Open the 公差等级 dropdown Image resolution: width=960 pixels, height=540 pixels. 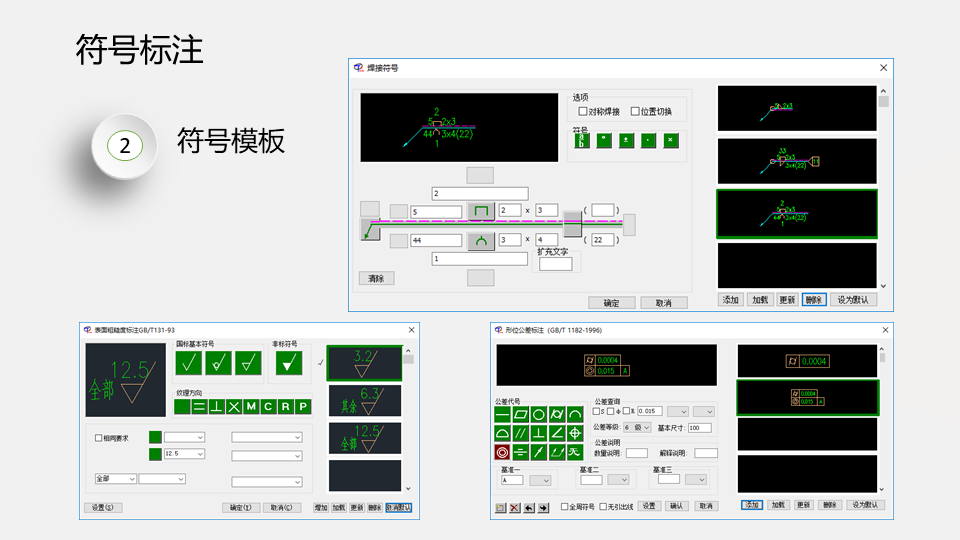point(635,427)
